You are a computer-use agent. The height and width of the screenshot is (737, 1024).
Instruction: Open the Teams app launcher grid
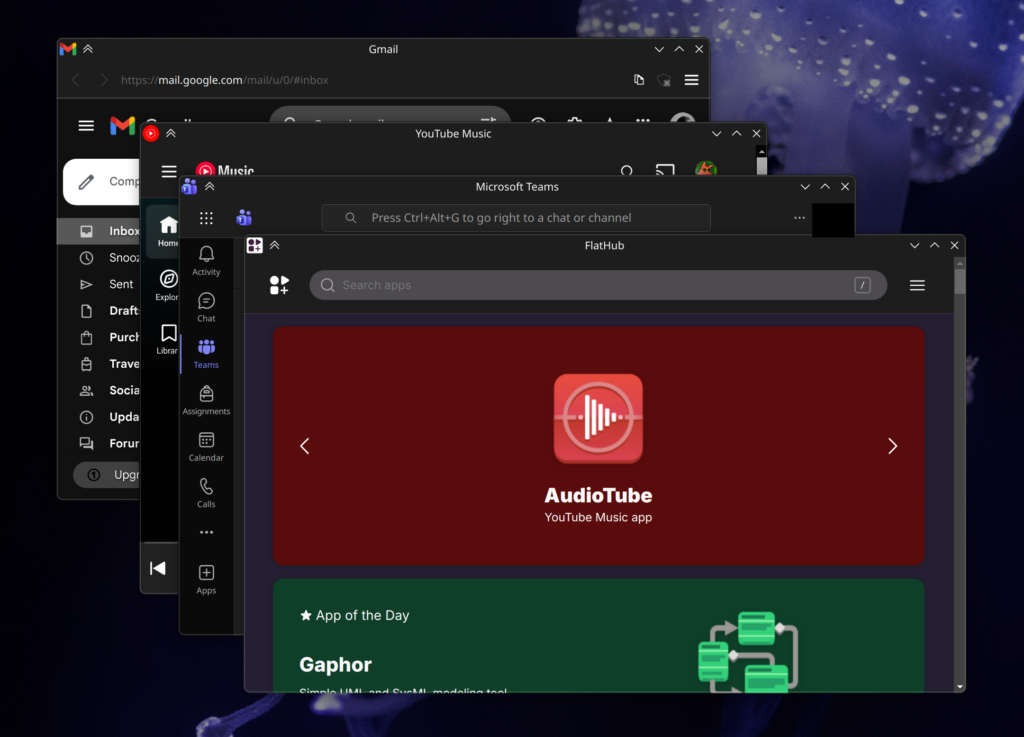pos(206,218)
